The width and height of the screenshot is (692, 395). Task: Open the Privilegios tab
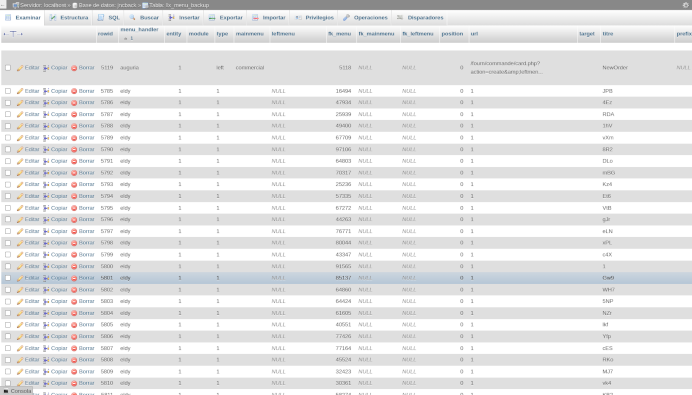[x=315, y=18]
